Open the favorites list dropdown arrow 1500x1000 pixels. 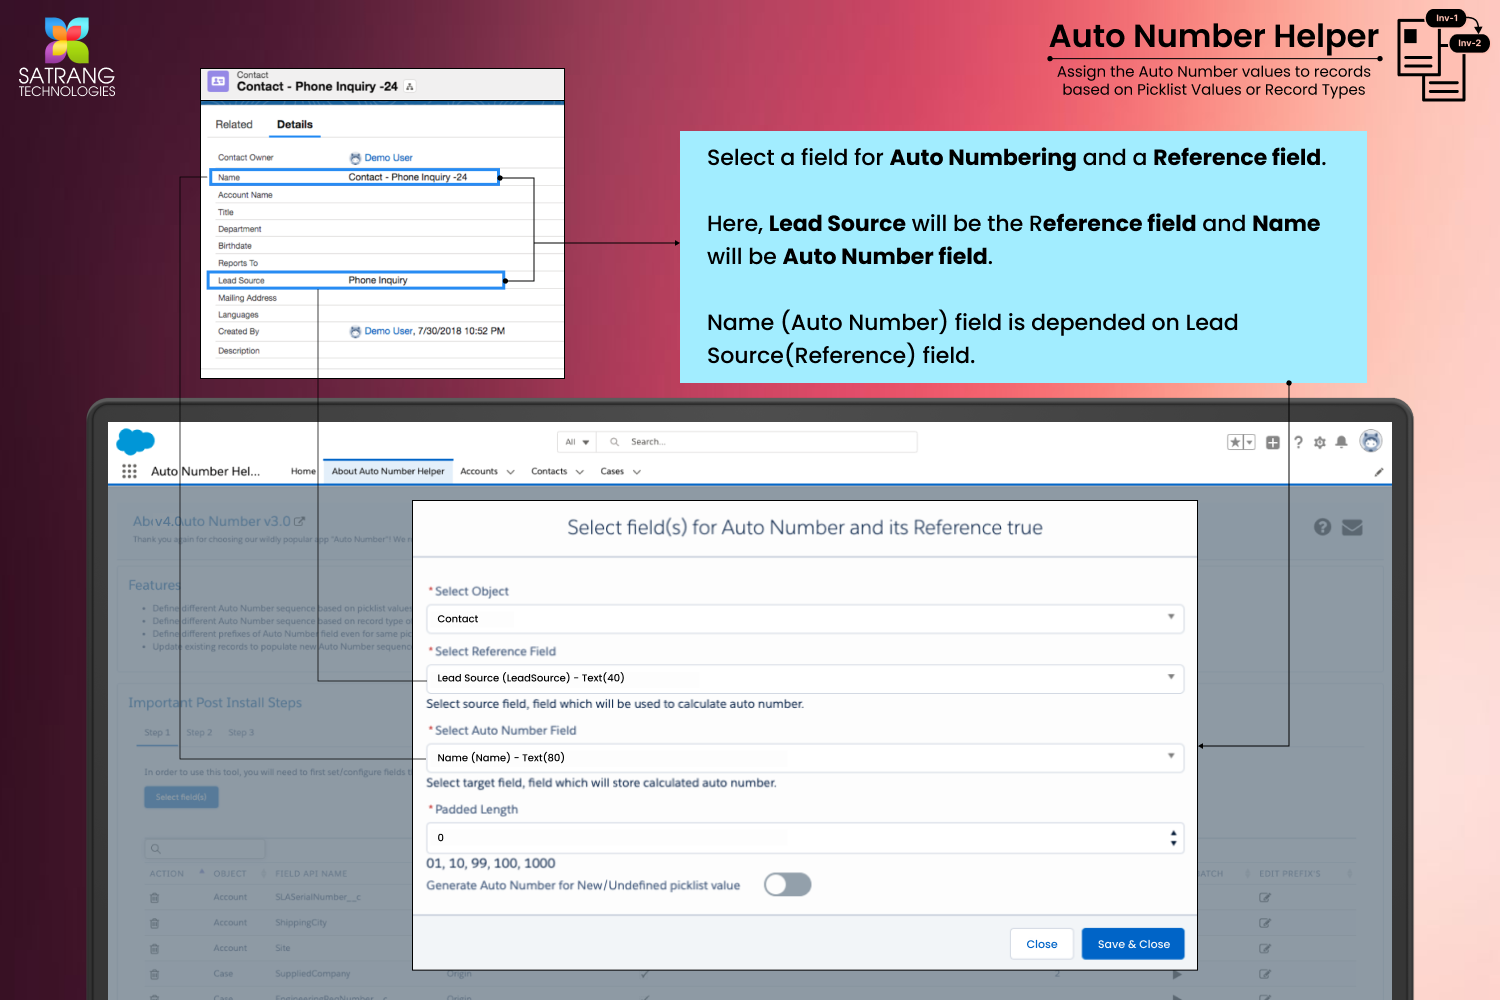click(x=1249, y=442)
